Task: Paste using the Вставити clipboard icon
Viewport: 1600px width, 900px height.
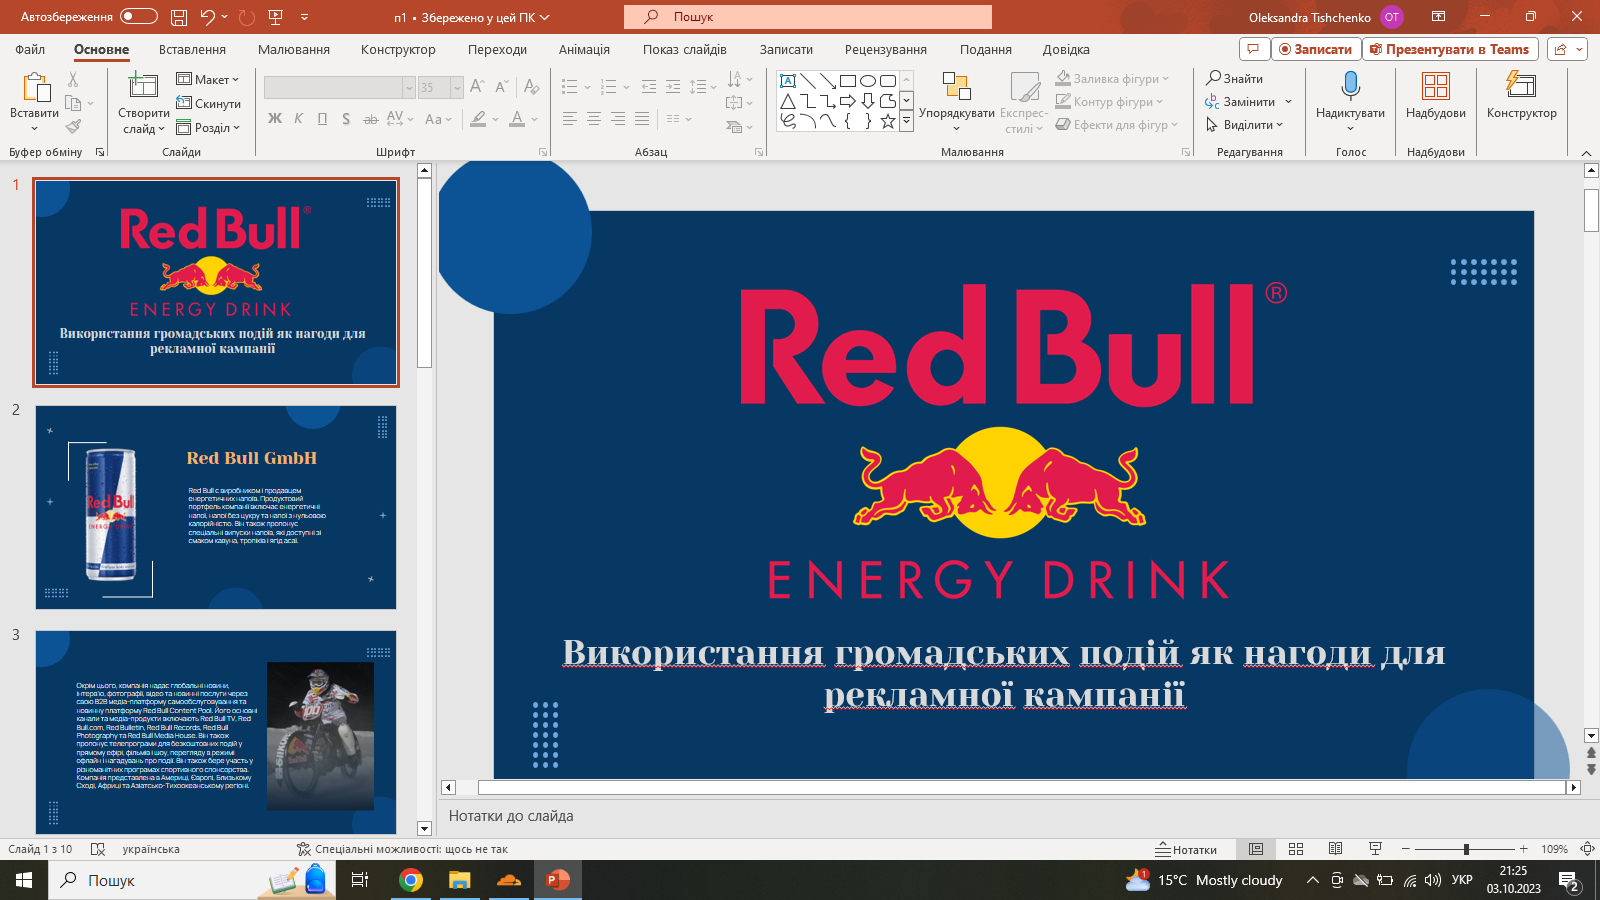Action: click(35, 88)
